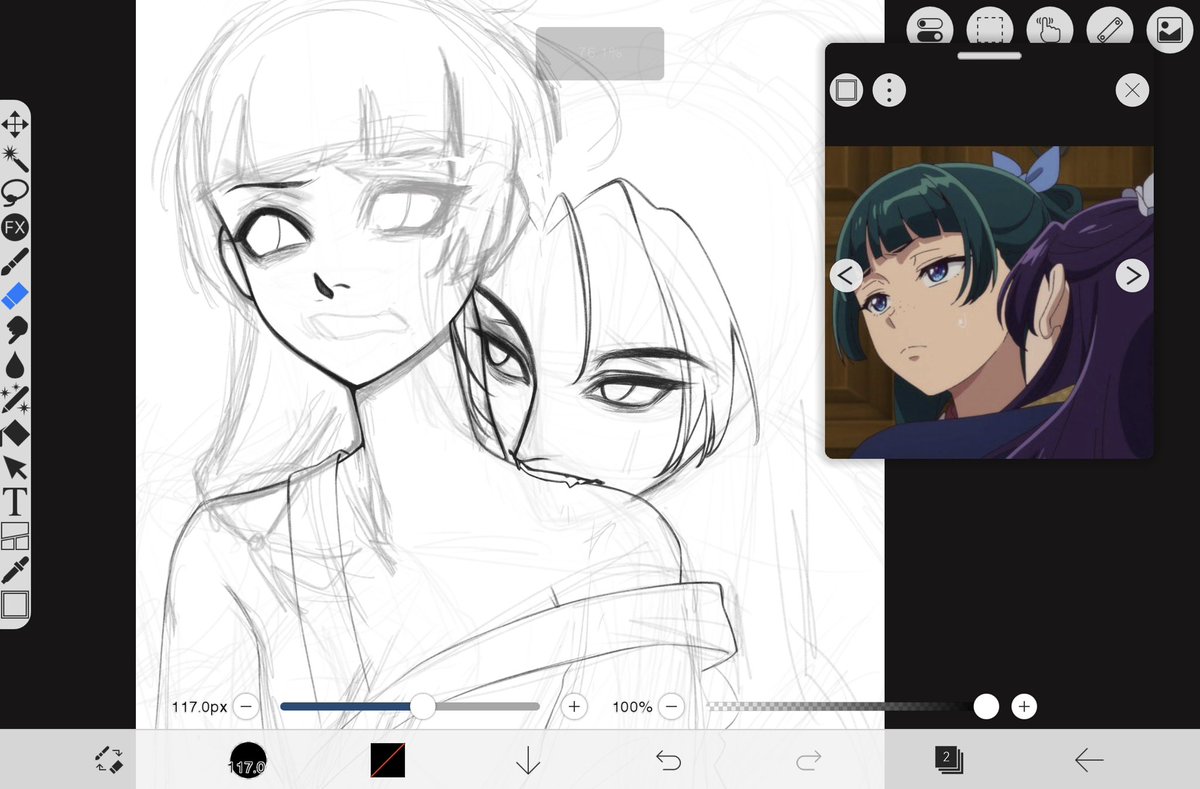Screen dimensions: 1200x789
Task: Select the Vector arrow tool
Action: tap(14, 467)
